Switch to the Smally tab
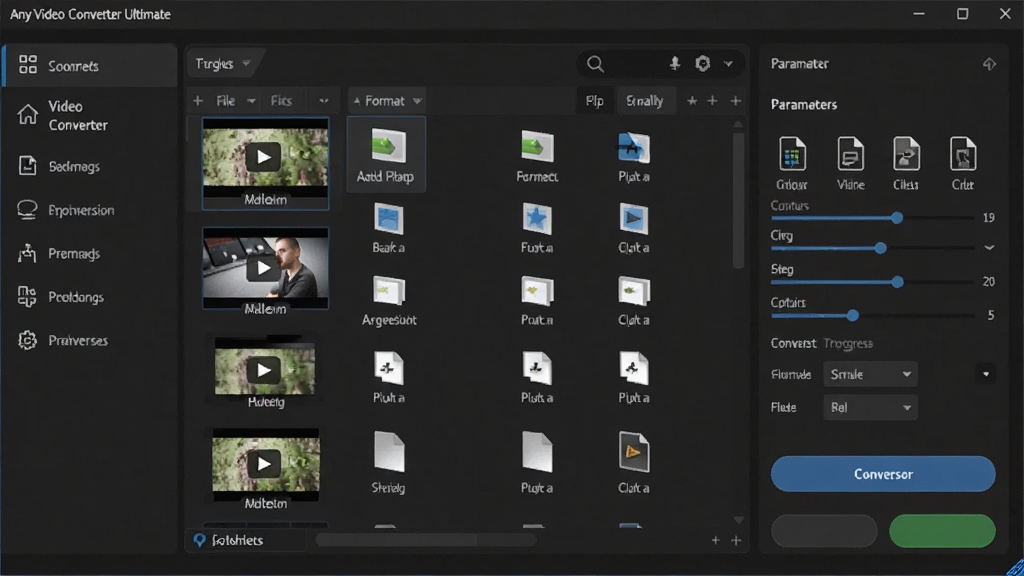 (645, 101)
